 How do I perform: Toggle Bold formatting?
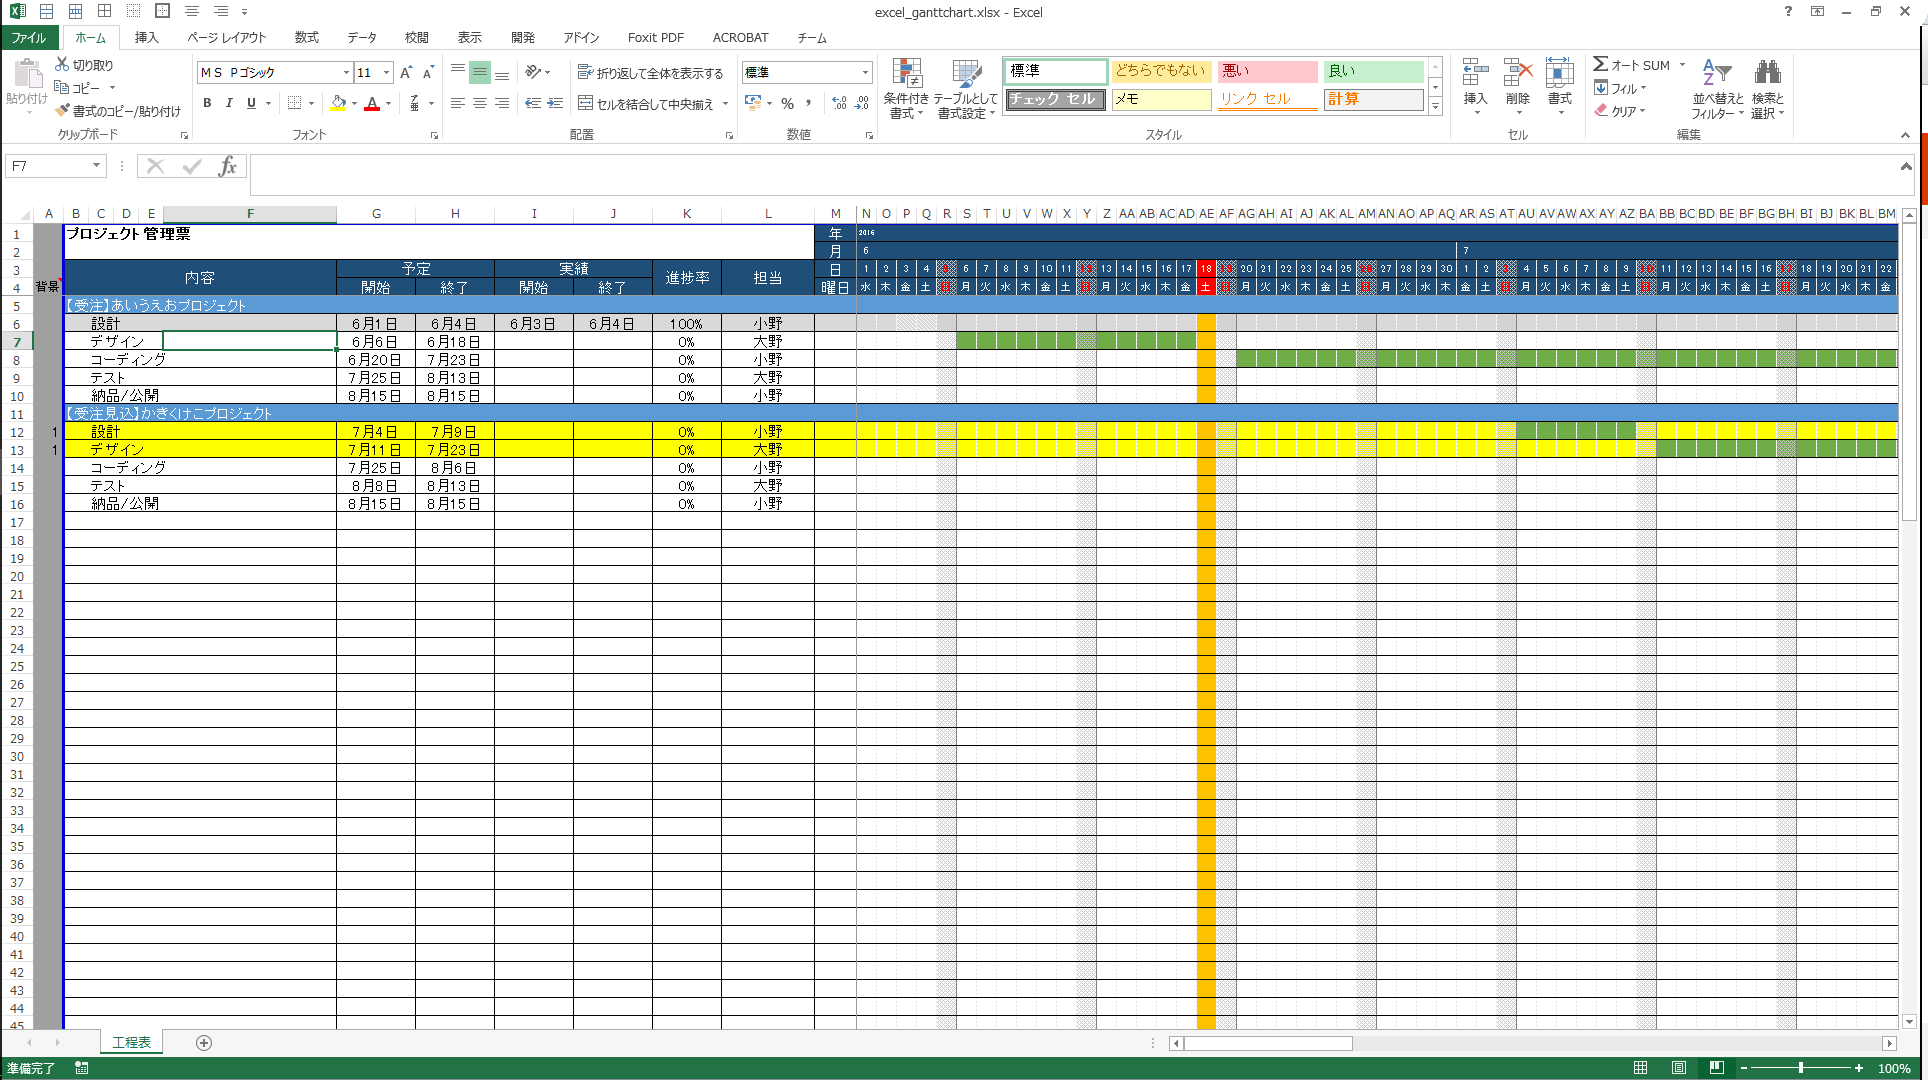207,103
